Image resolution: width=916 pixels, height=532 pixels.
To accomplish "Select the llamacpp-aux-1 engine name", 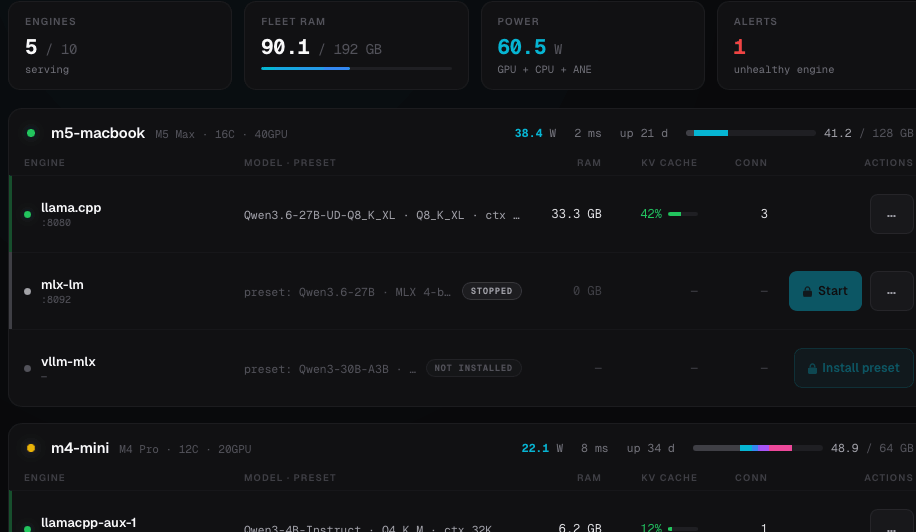I will tap(89, 523).
